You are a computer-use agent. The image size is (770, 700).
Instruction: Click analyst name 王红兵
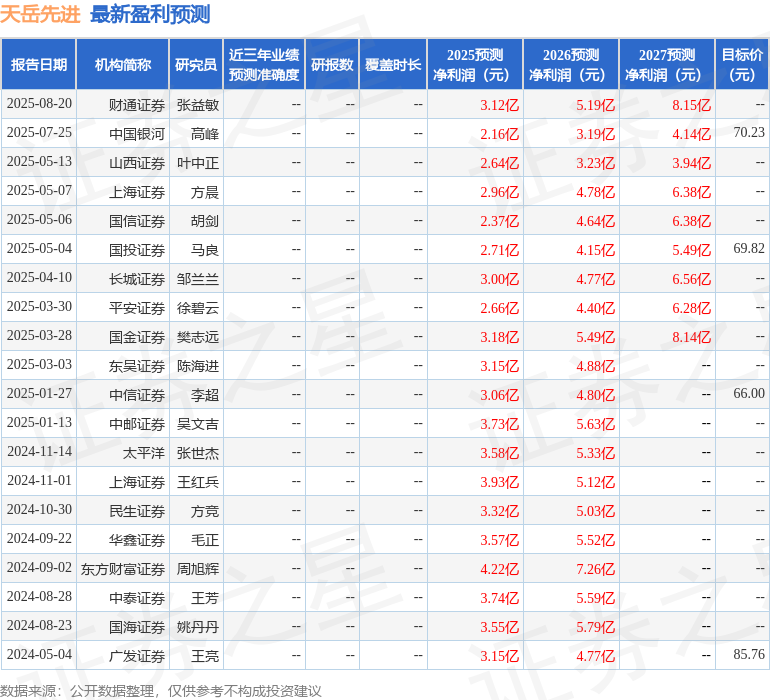tap(197, 482)
